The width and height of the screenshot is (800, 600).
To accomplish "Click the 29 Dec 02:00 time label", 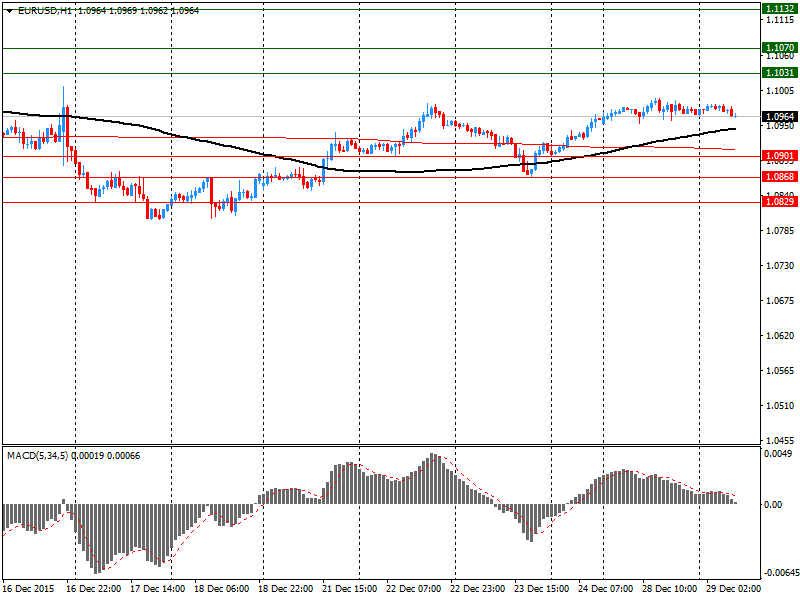I will tap(733, 588).
